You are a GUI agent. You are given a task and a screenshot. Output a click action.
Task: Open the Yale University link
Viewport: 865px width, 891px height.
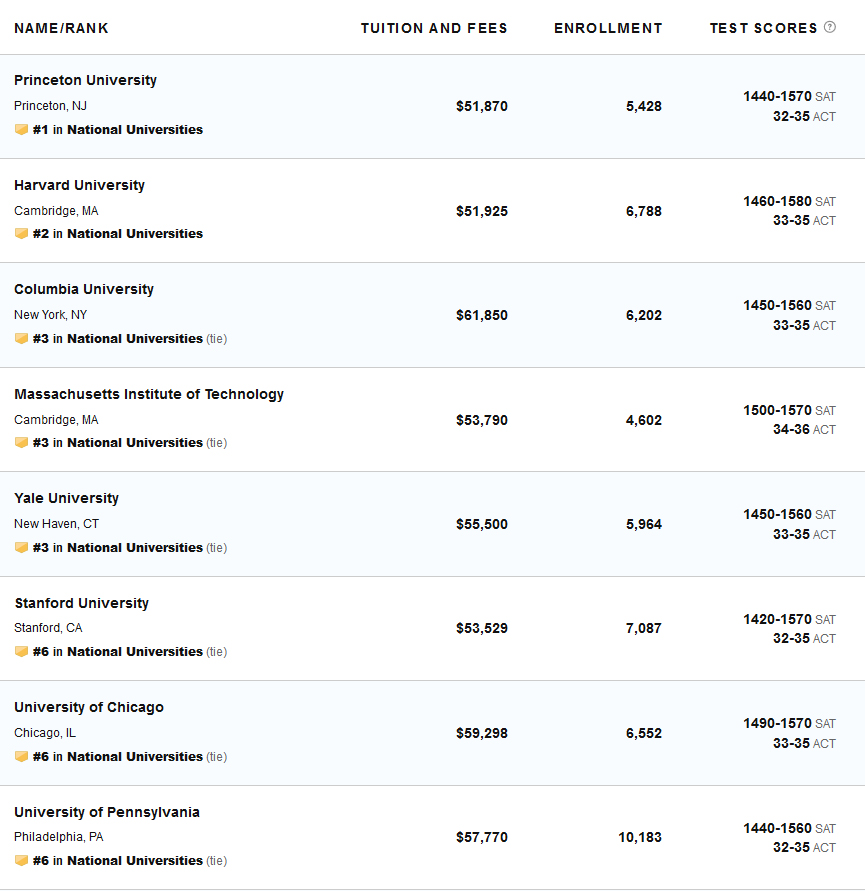(x=66, y=498)
